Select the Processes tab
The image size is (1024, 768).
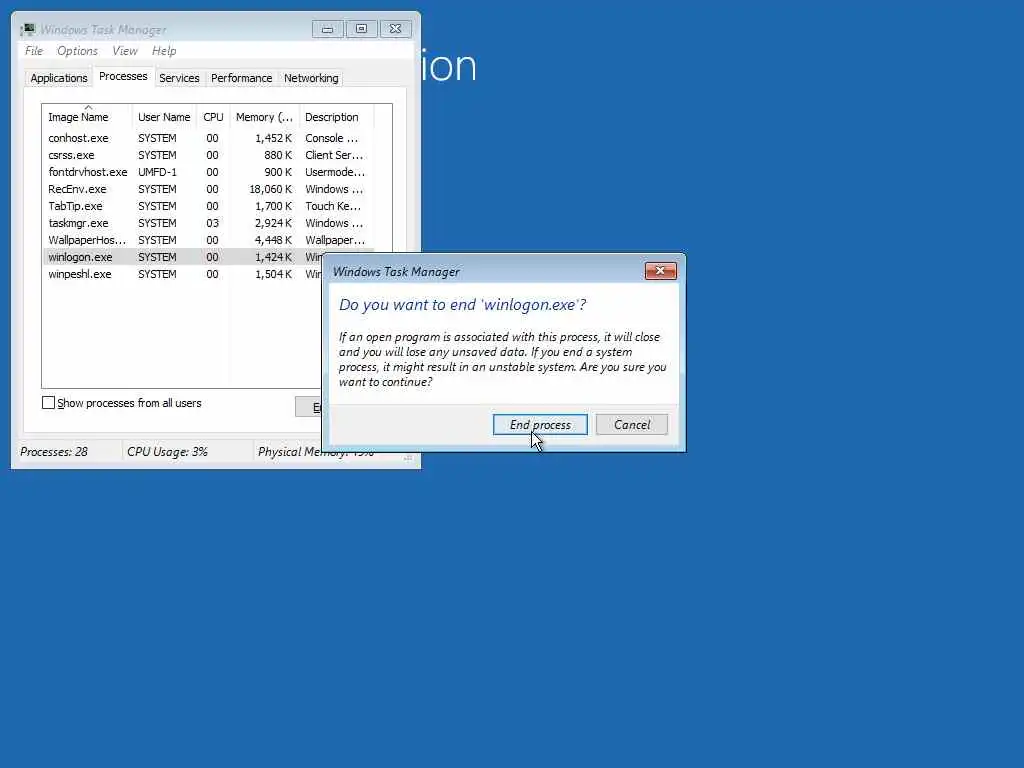(123, 76)
